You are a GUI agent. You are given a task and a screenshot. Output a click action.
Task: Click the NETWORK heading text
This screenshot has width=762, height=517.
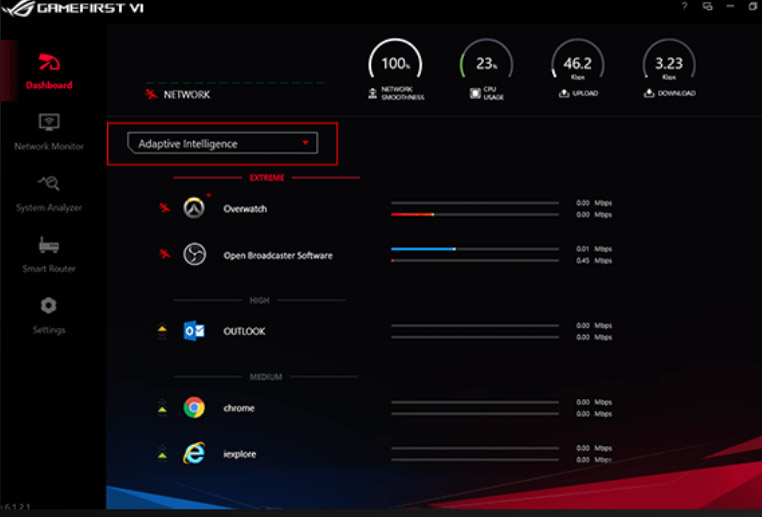point(187,95)
